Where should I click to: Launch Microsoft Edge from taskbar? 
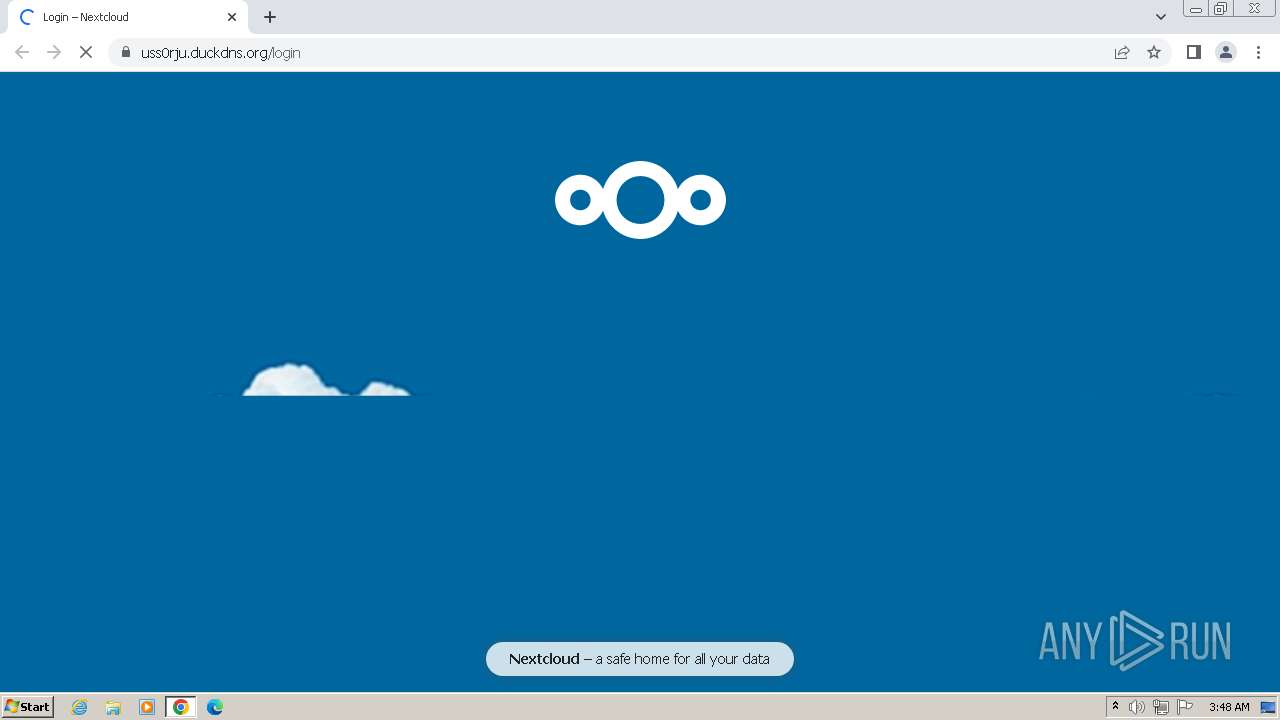pyautogui.click(x=215, y=707)
